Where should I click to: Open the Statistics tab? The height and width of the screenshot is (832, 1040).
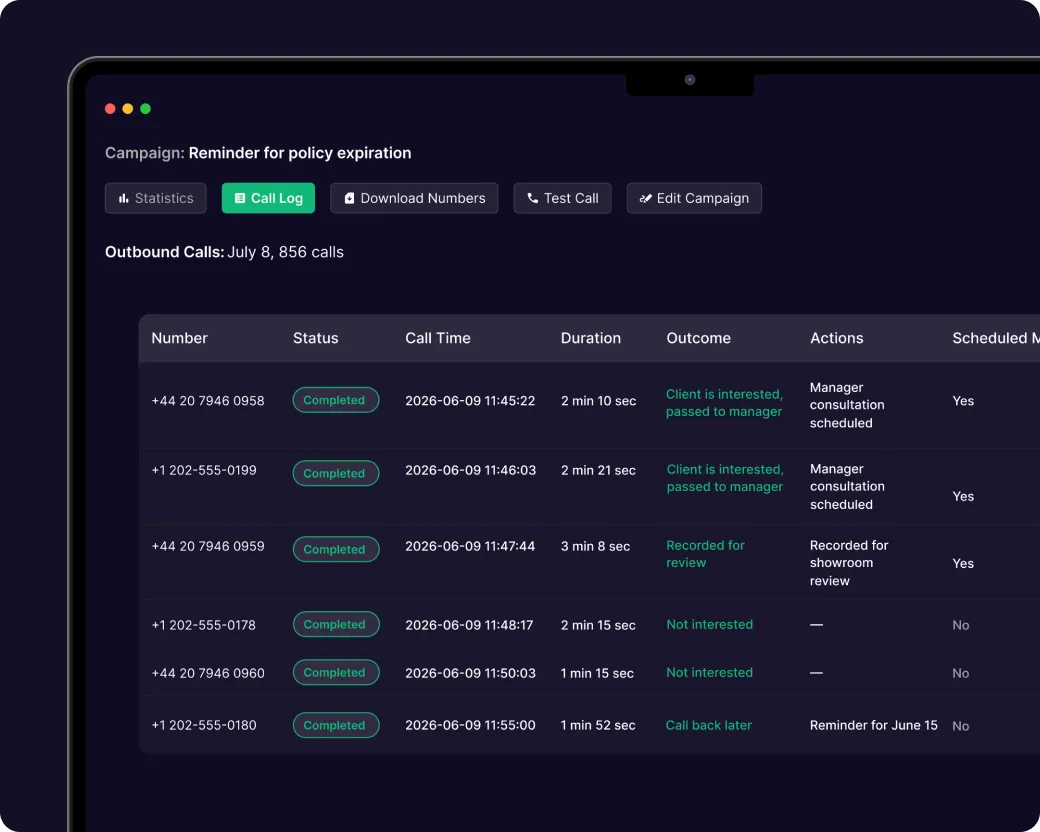point(156,198)
